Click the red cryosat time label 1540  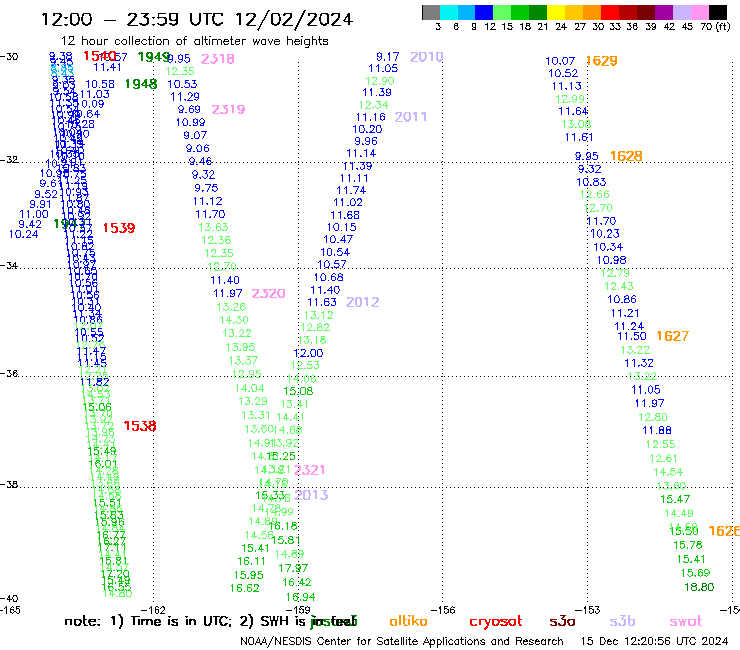tap(99, 56)
